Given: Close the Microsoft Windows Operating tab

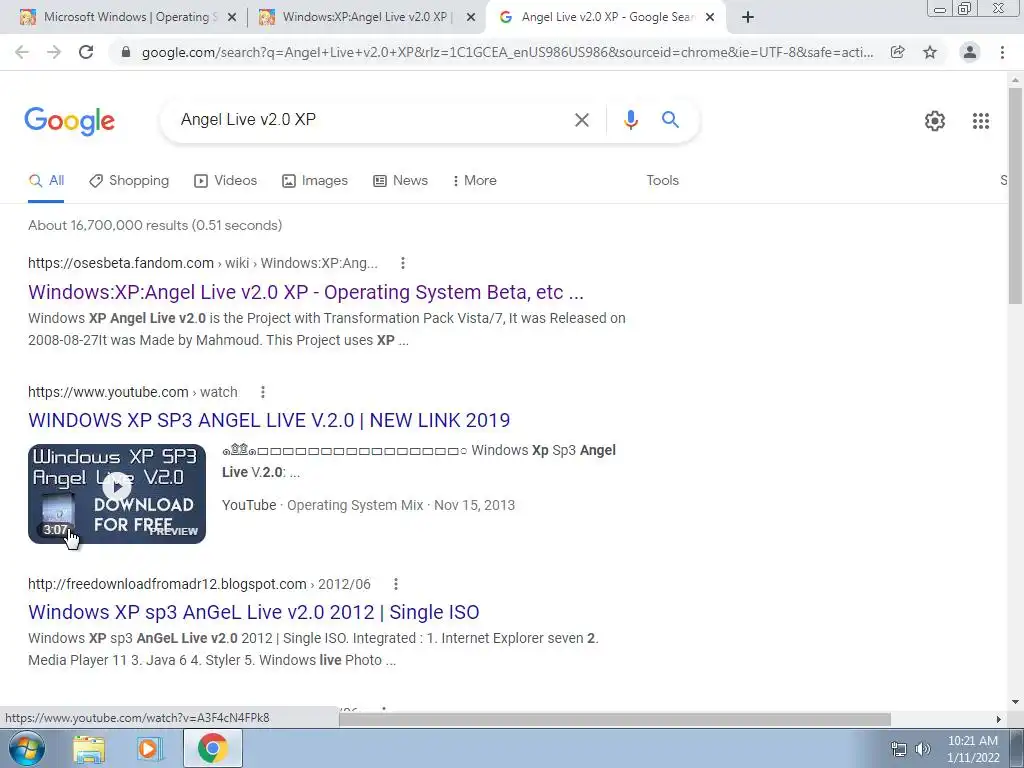Looking at the screenshot, I should (232, 18).
